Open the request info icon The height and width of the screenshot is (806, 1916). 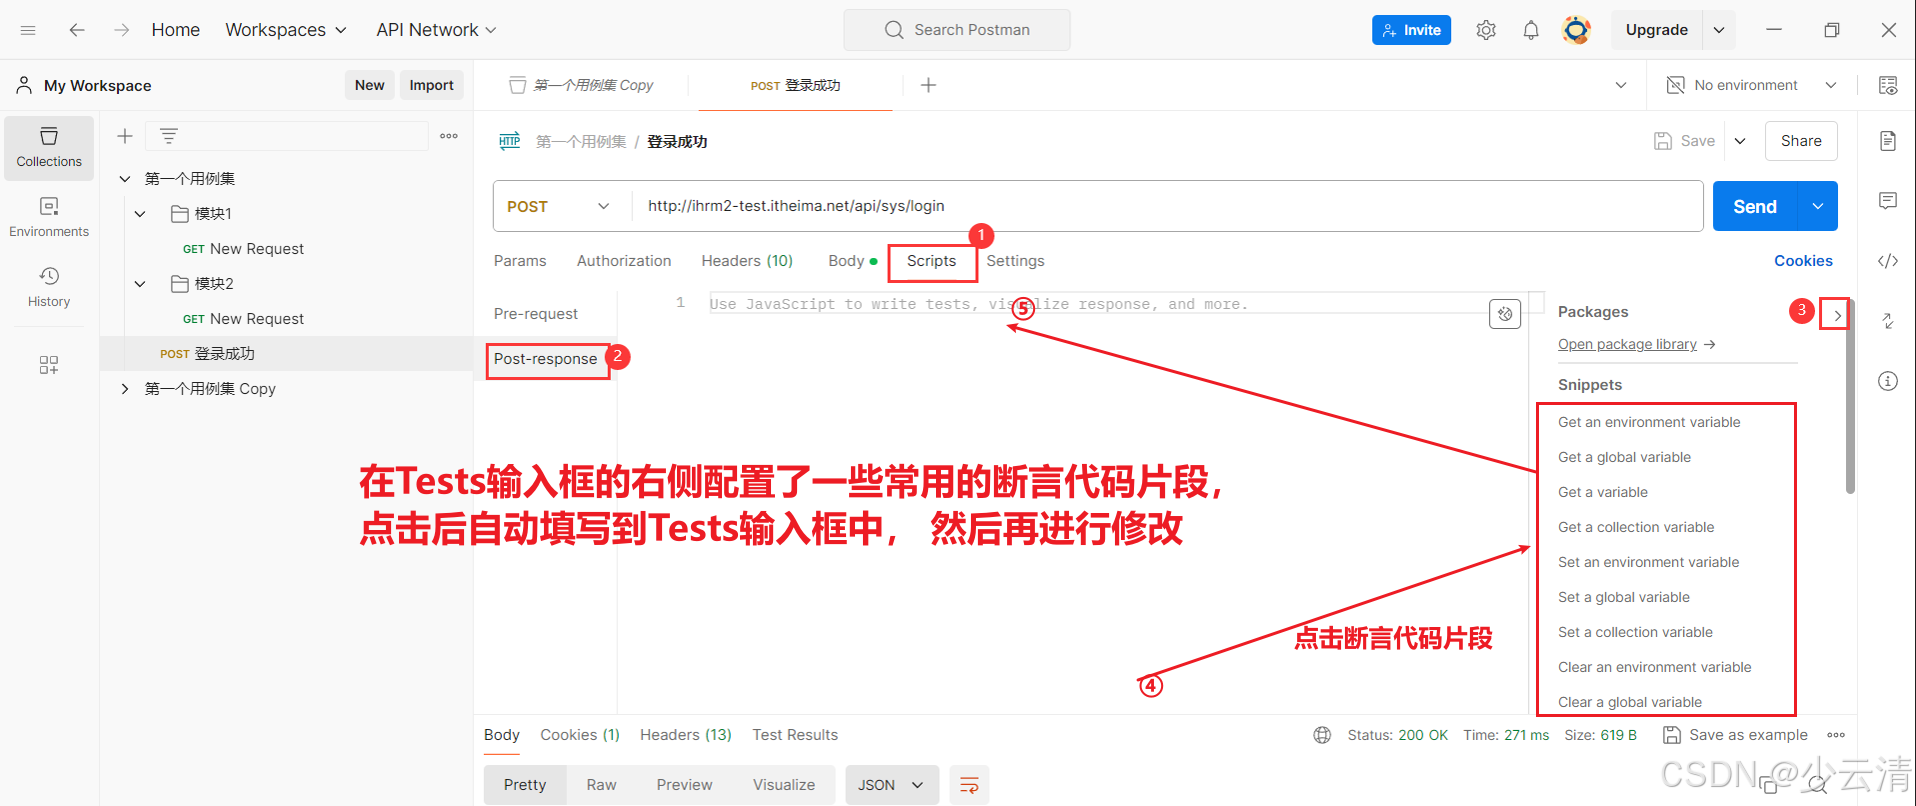pos(1888,381)
